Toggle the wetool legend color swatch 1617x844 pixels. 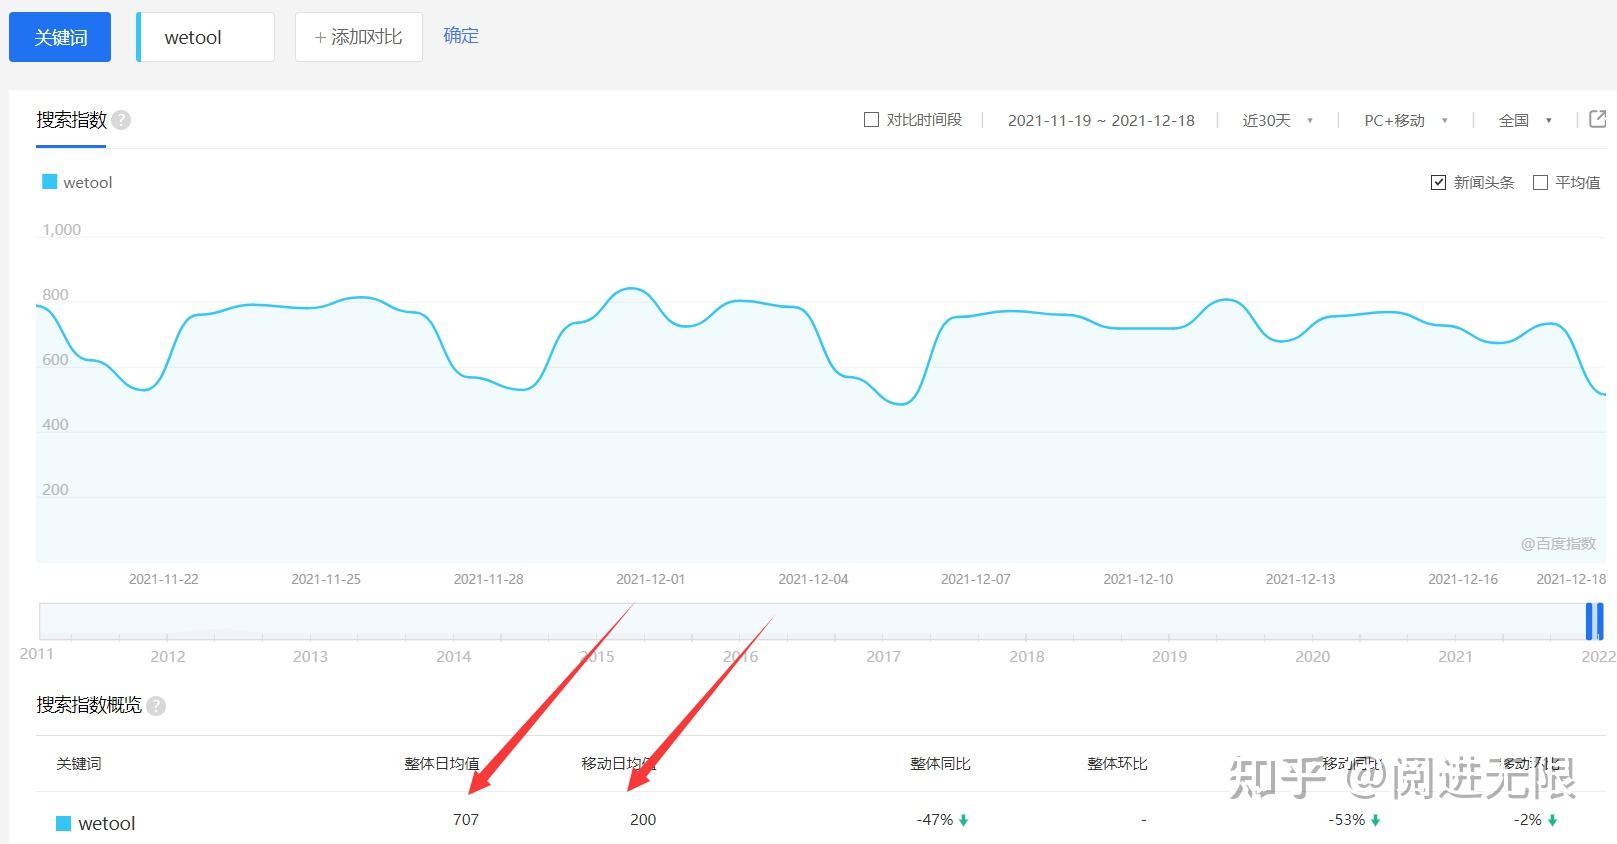pyautogui.click(x=49, y=182)
